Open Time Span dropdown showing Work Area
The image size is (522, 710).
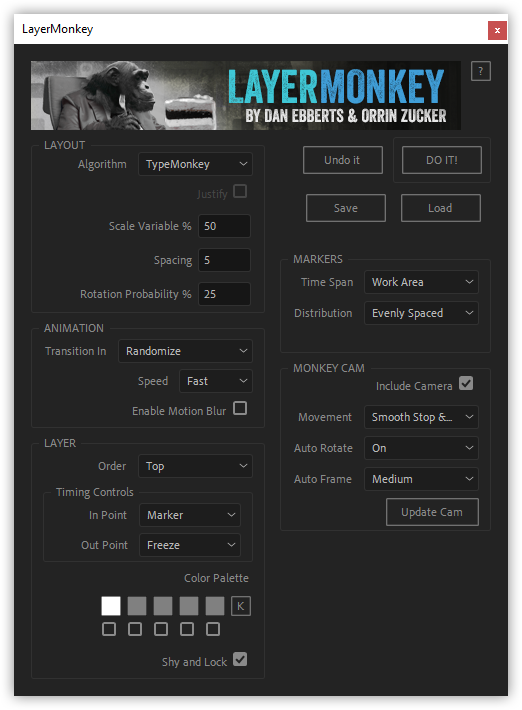(421, 282)
